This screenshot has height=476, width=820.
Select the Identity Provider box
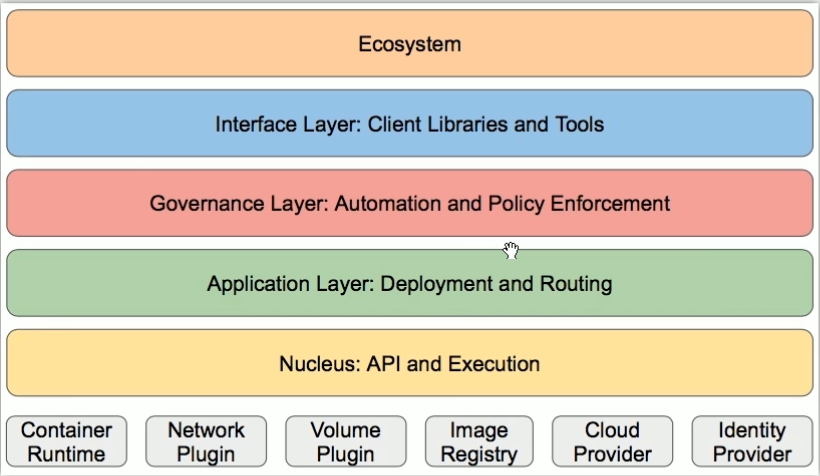pyautogui.click(x=752, y=441)
